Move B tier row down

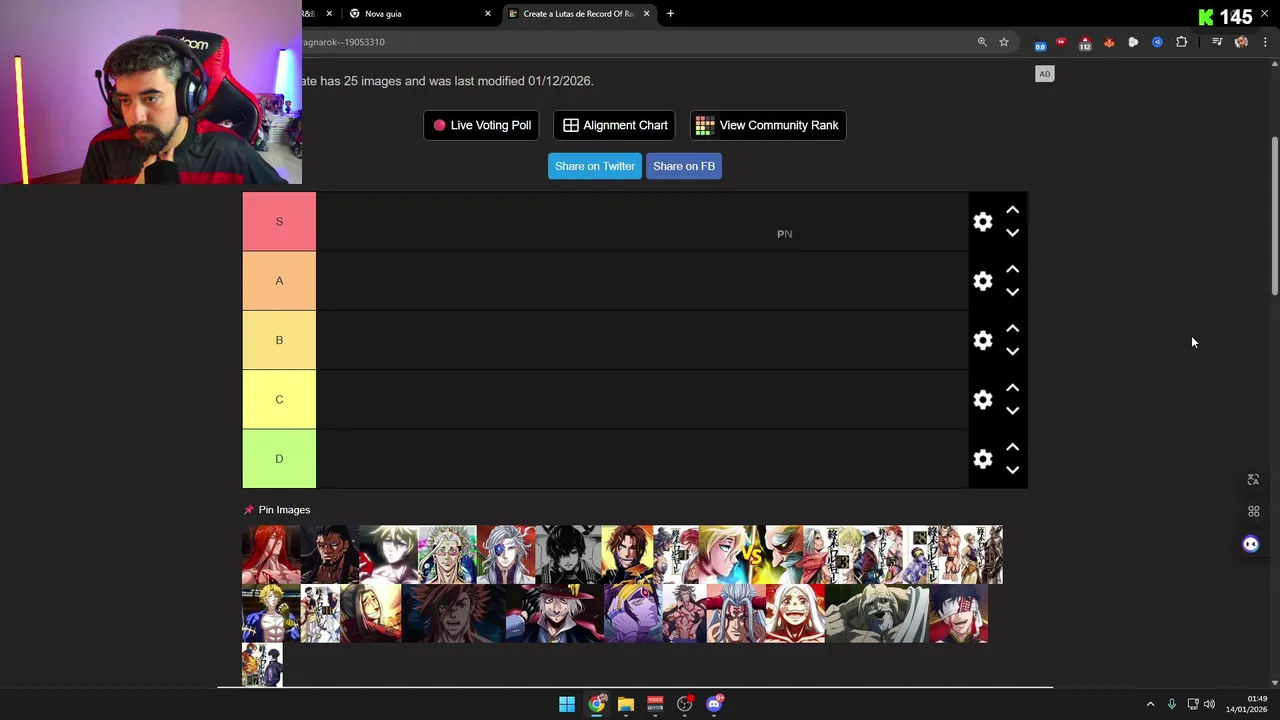click(x=1012, y=351)
